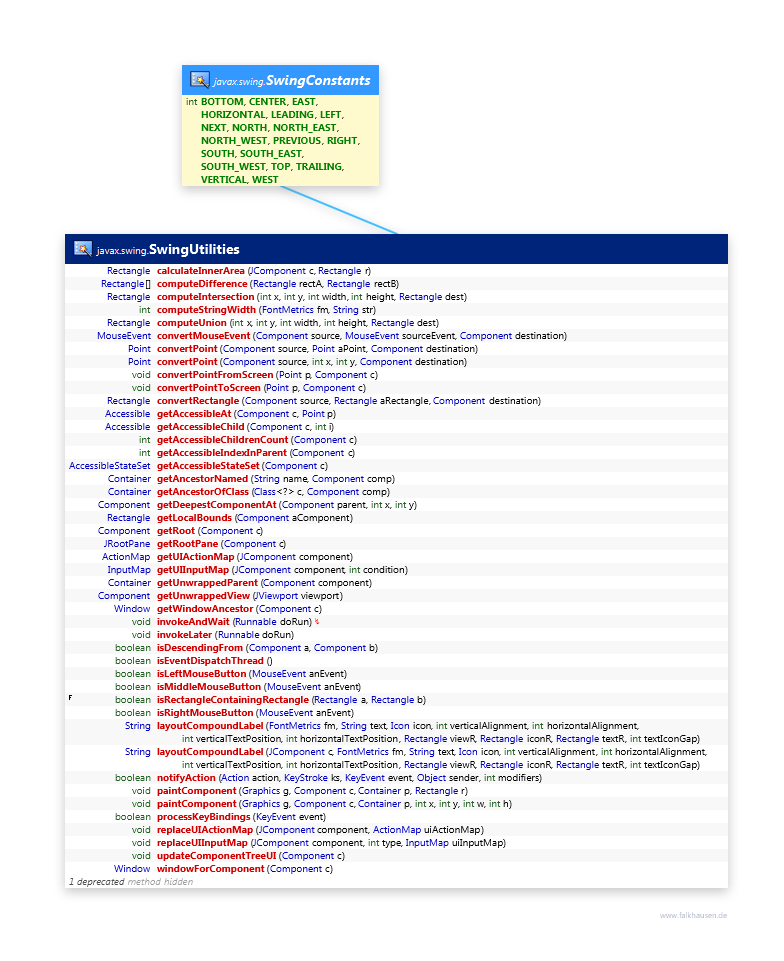Open the getAccessibleChildrenCount method
The width and height of the screenshot is (784, 961).
coord(223,439)
